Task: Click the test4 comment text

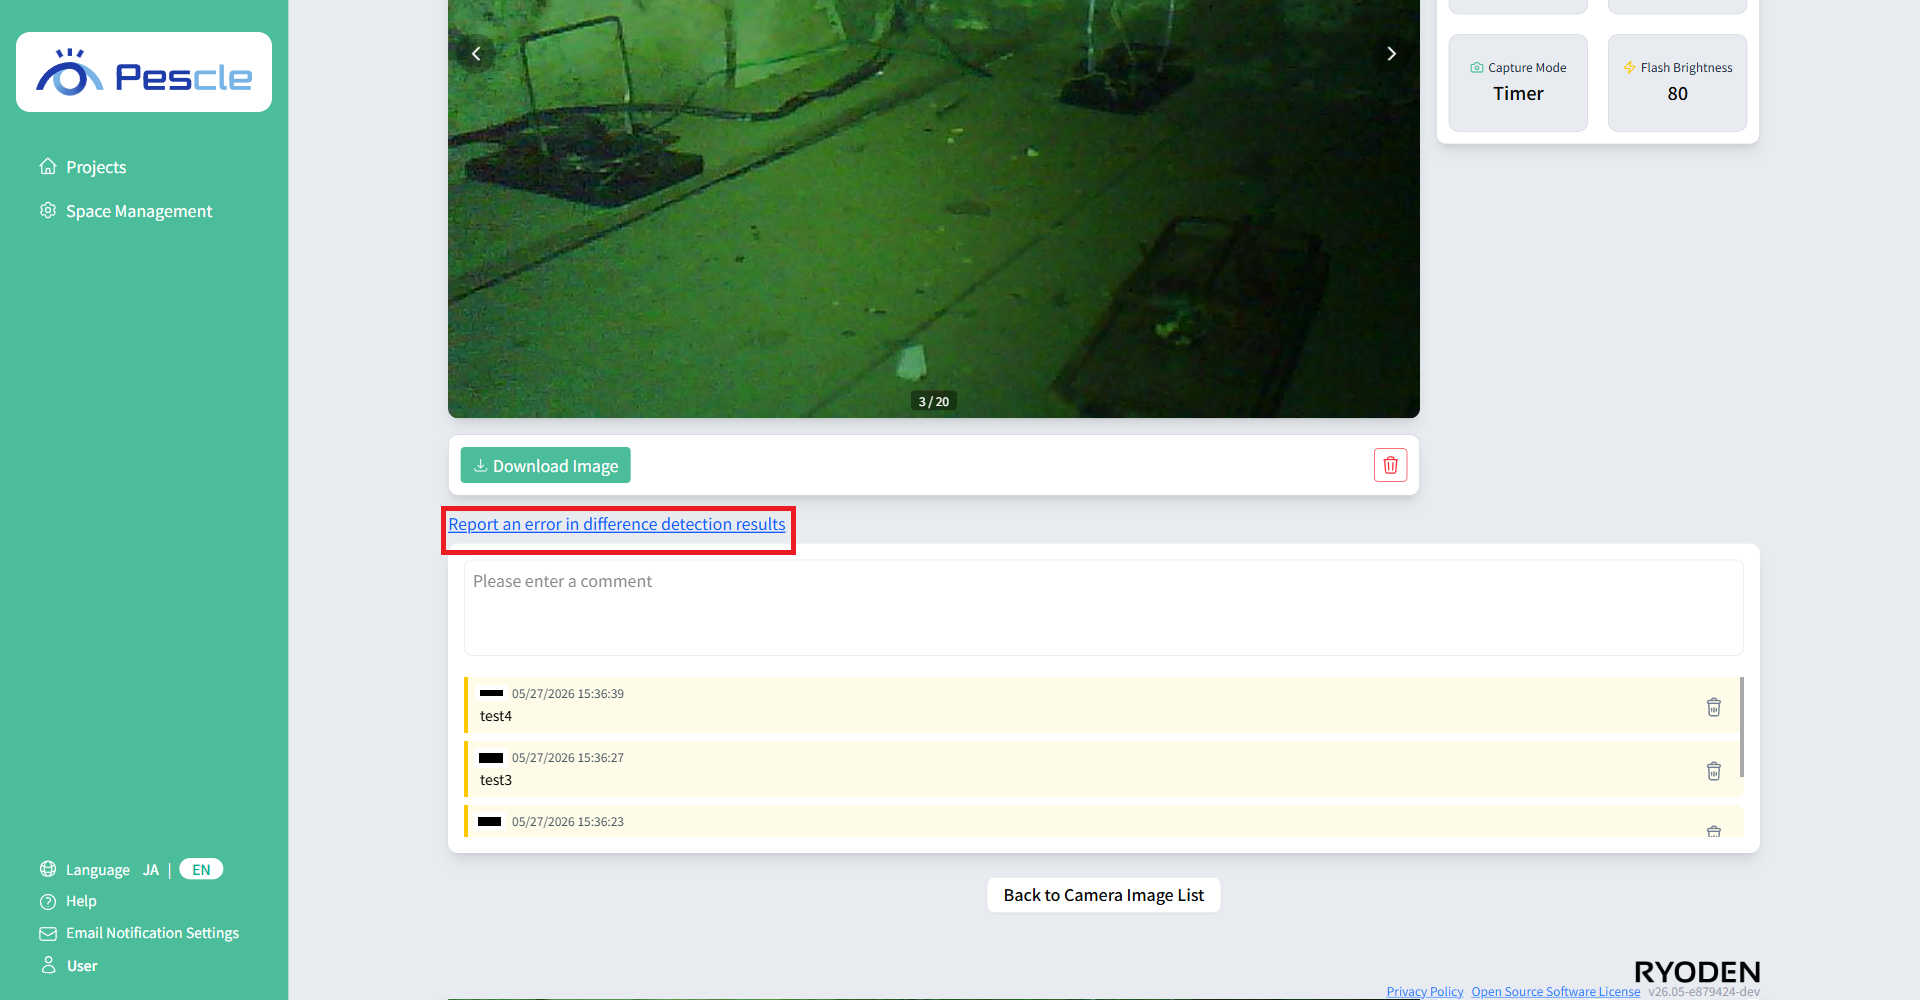Action: point(496,716)
